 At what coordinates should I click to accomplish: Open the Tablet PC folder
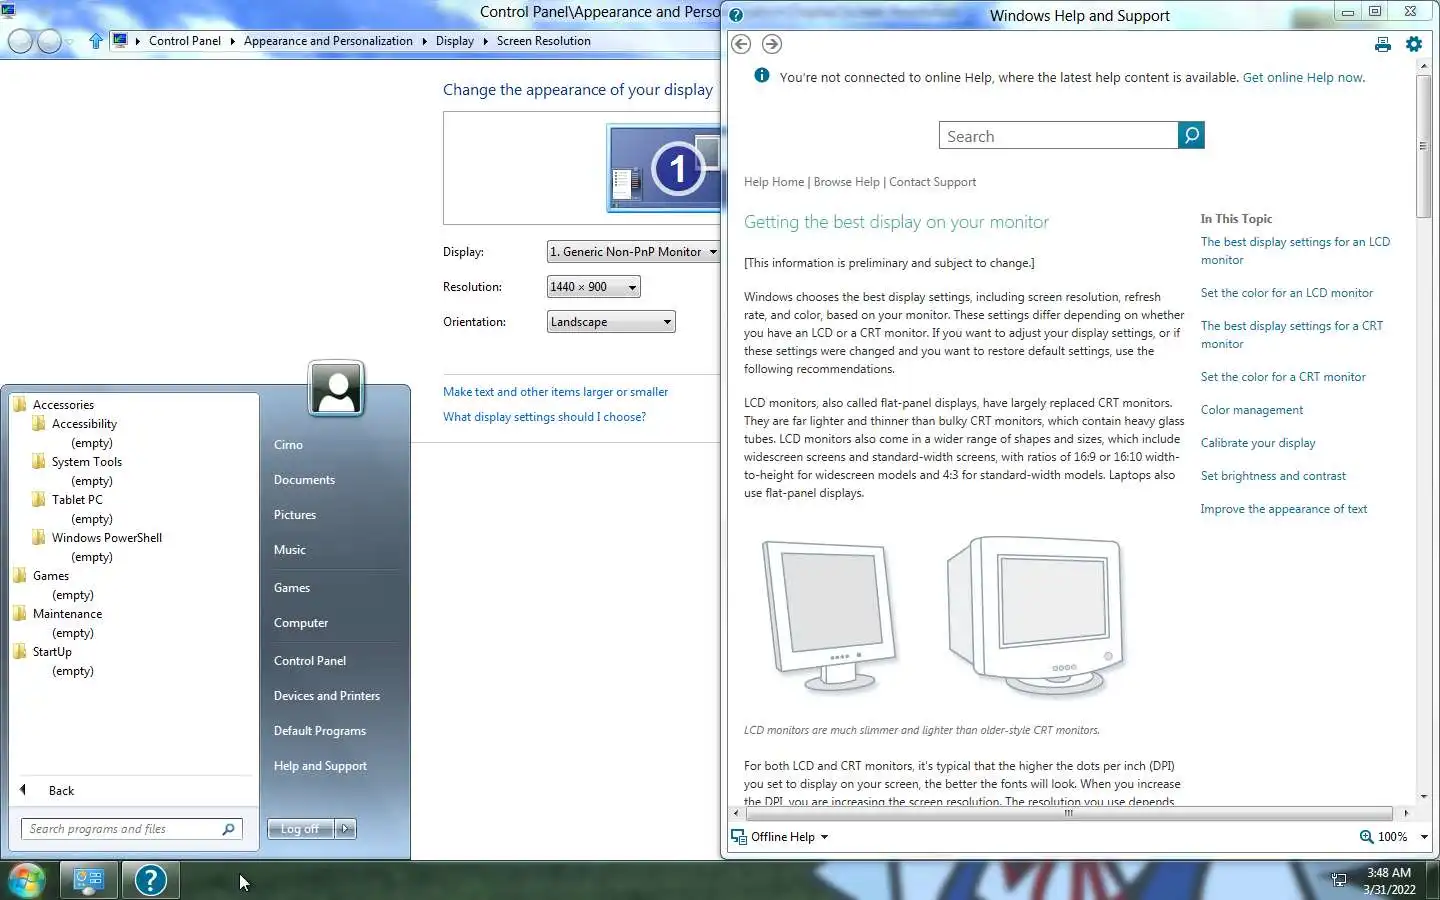point(77,500)
